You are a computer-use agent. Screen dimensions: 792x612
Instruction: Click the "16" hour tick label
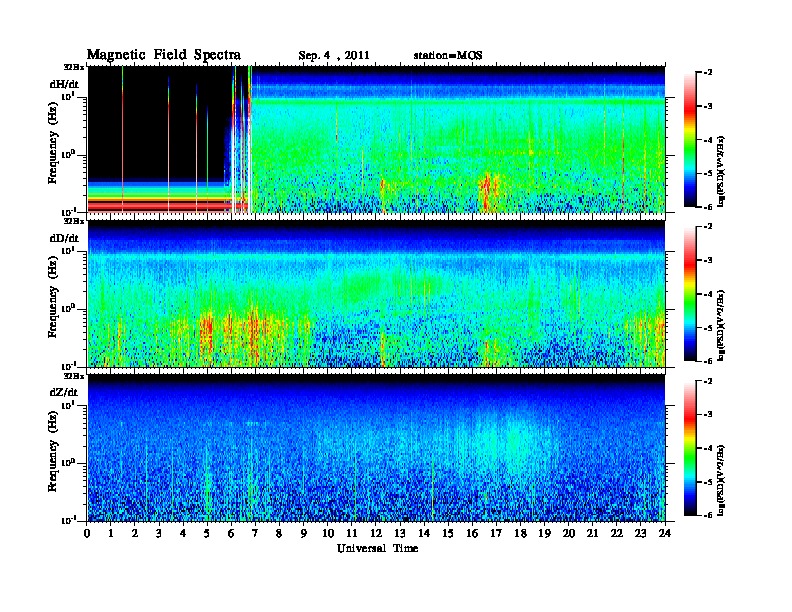[472, 533]
